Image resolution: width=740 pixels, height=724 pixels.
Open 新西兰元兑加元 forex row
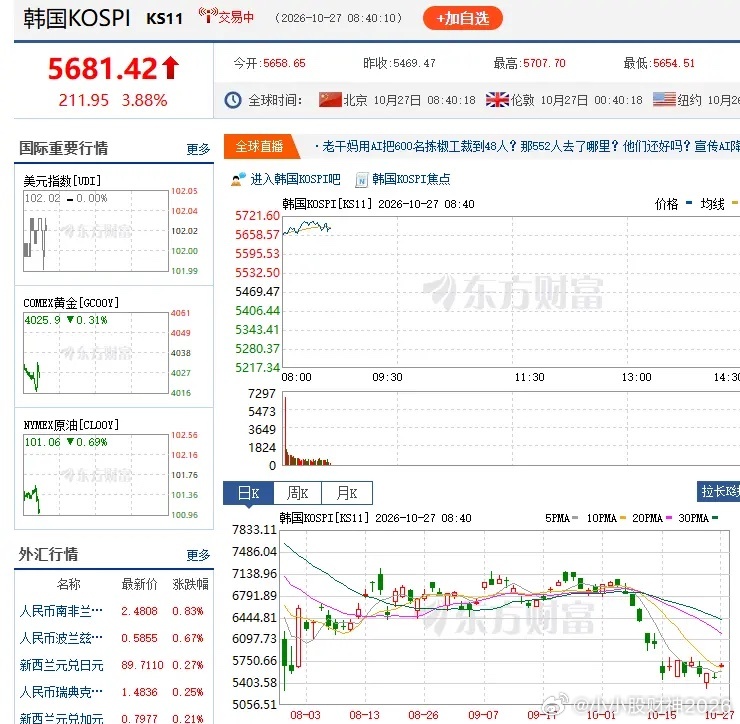point(112,718)
